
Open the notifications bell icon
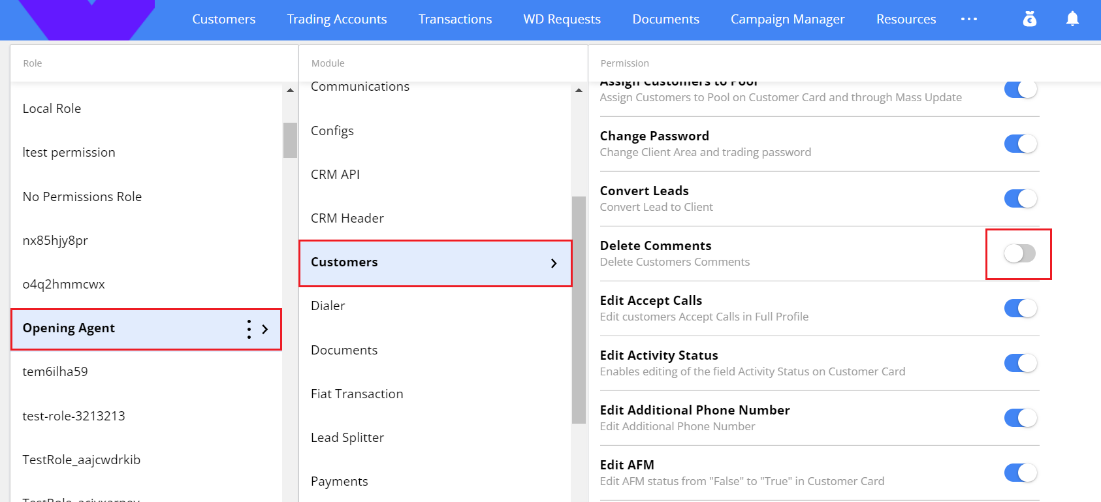1072,19
